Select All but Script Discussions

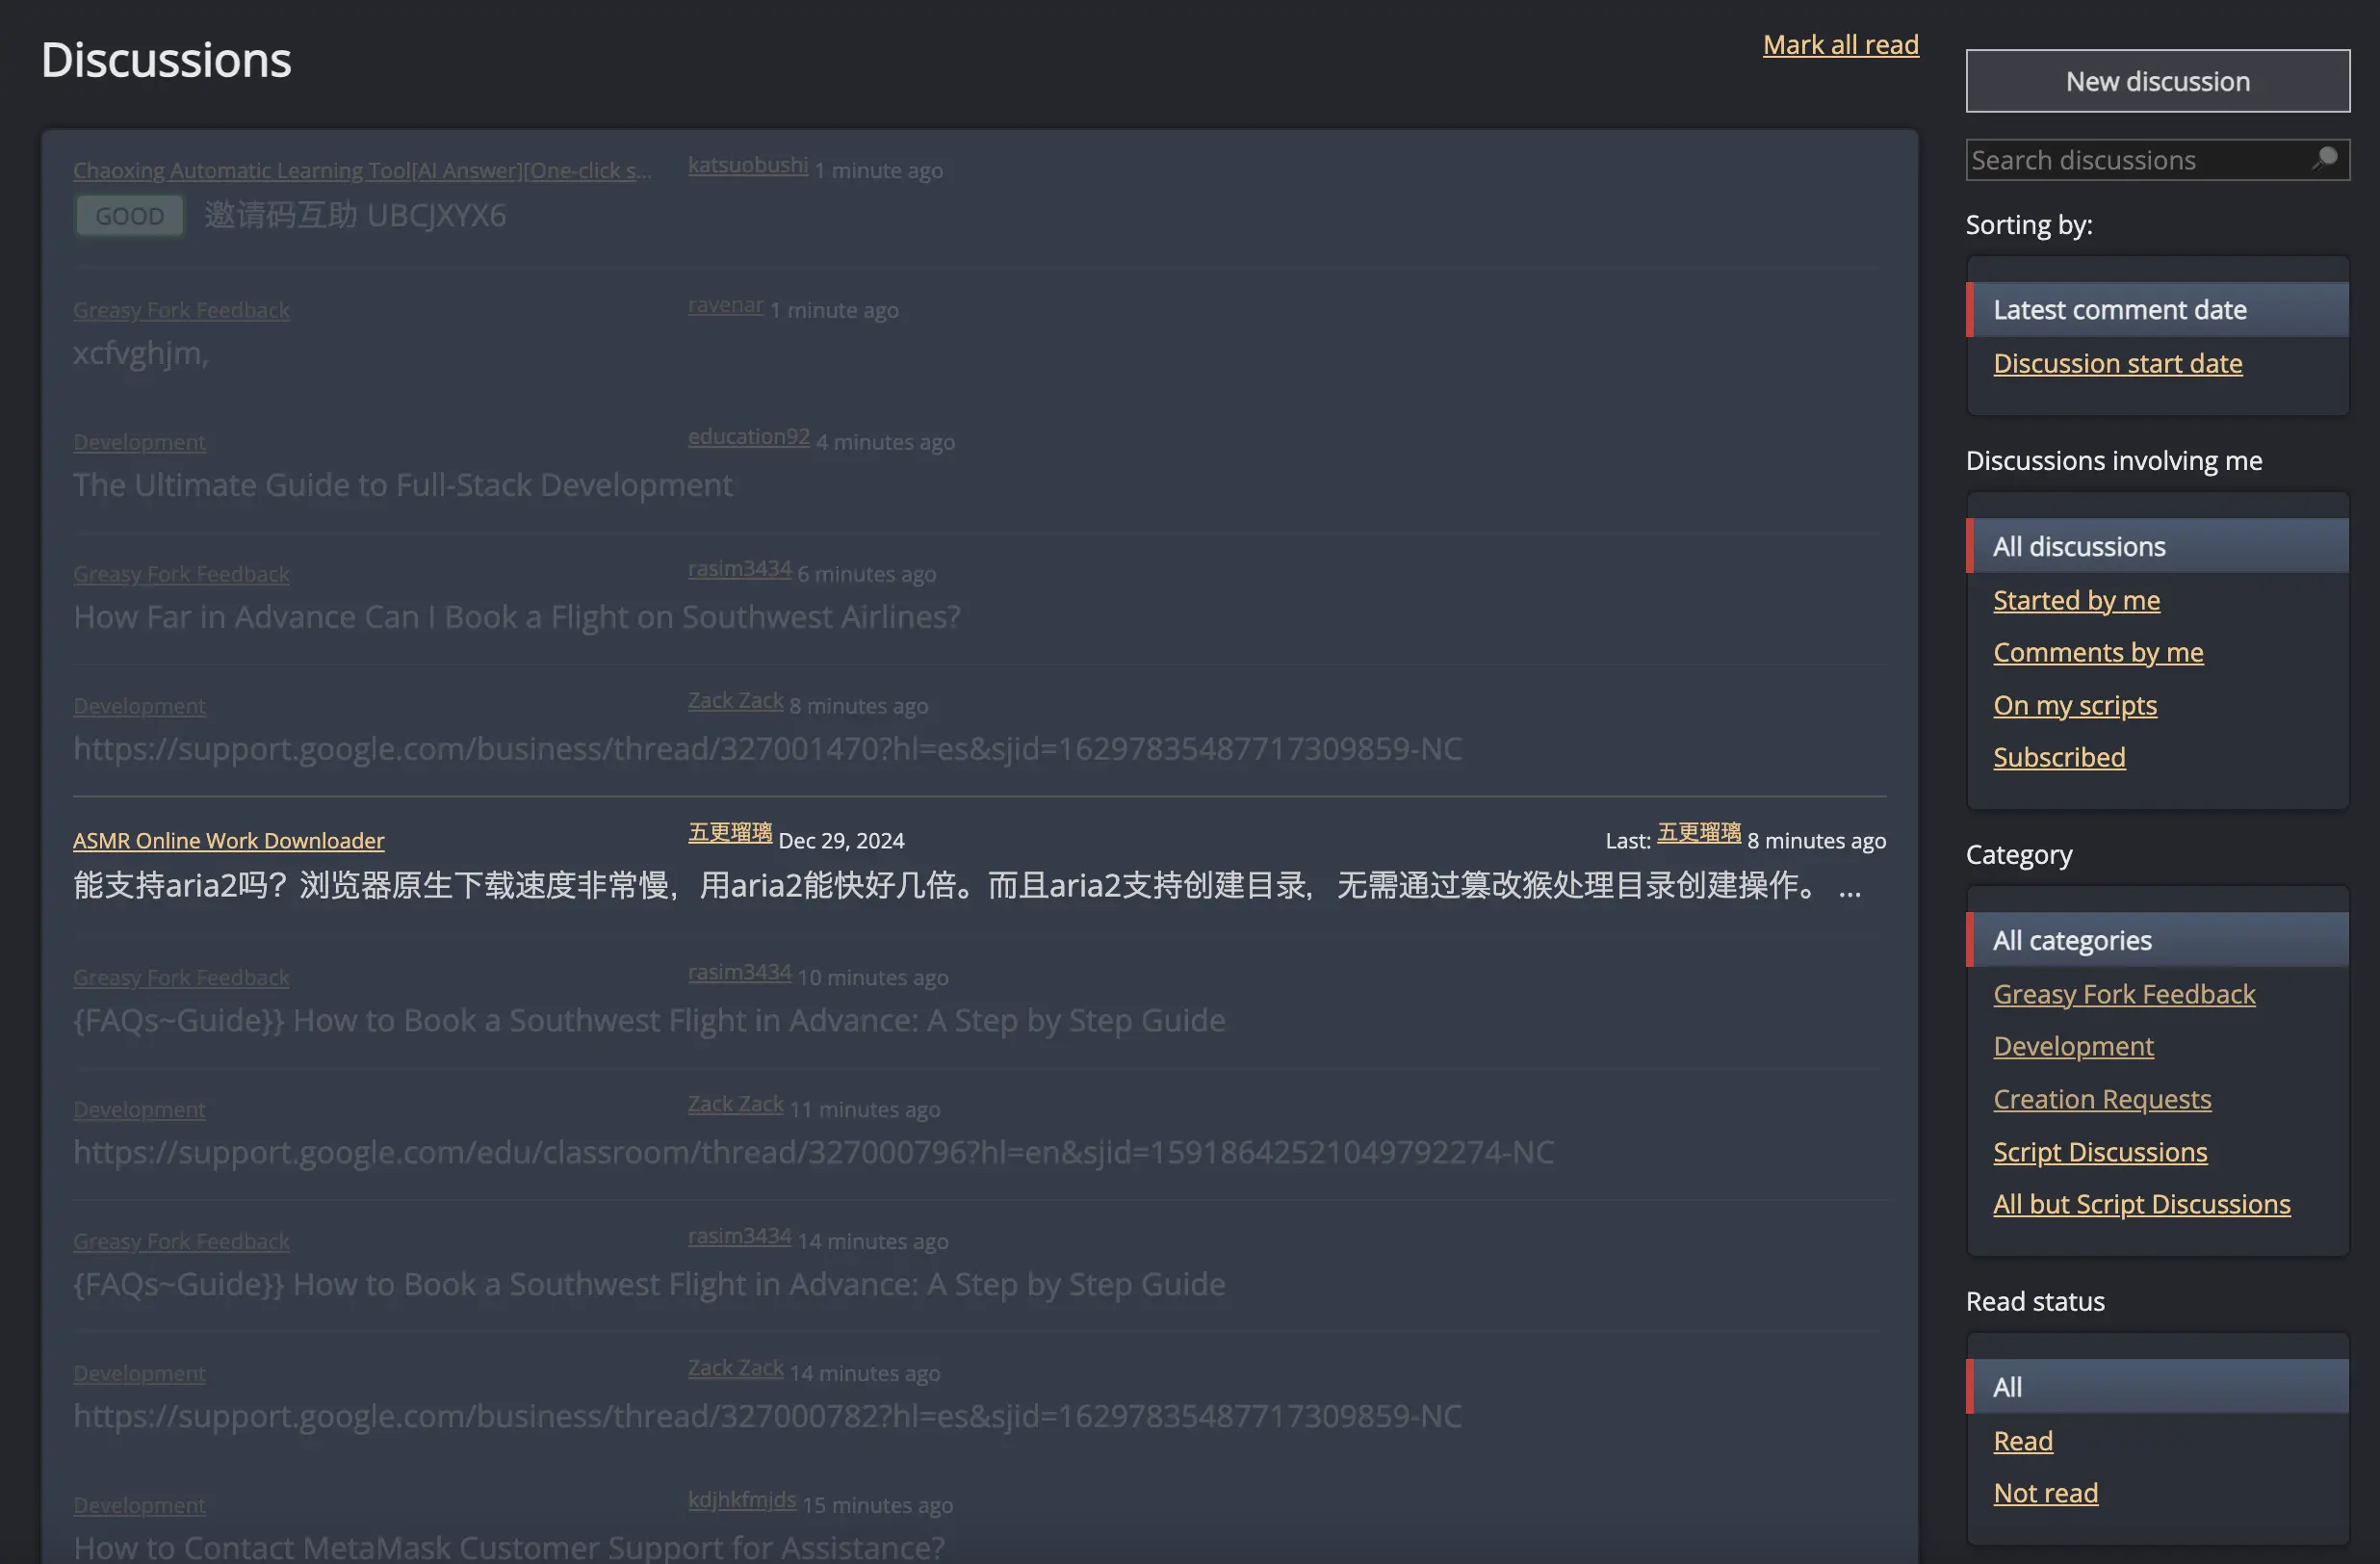click(2141, 1204)
